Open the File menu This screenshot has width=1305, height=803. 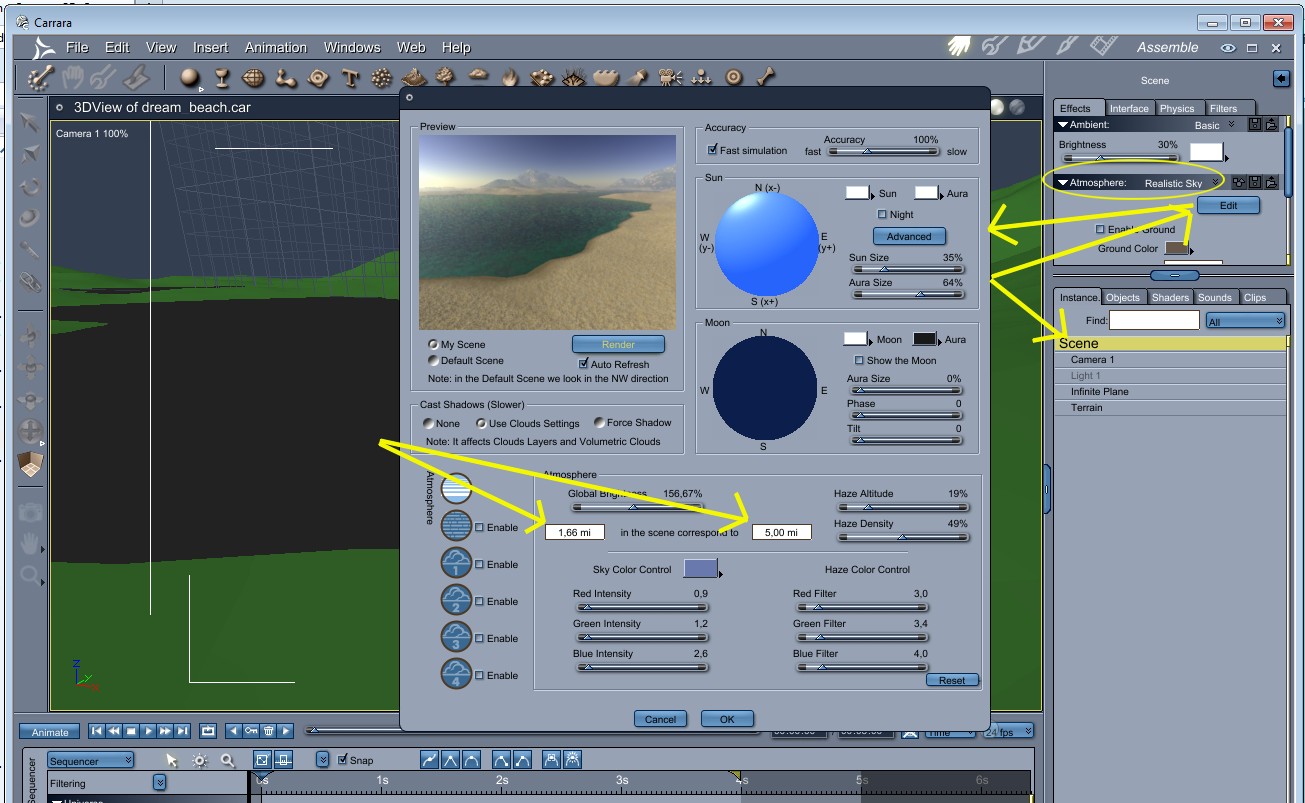pyautogui.click(x=77, y=47)
